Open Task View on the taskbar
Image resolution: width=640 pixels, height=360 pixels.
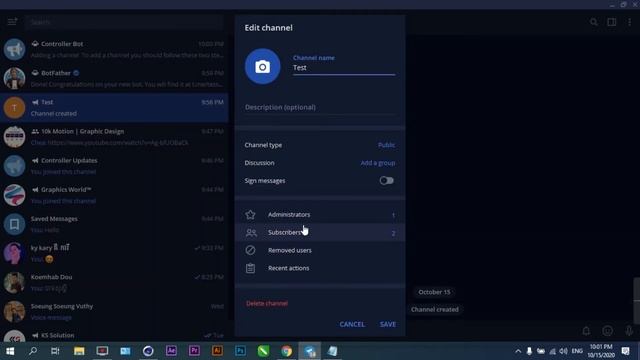55,351
